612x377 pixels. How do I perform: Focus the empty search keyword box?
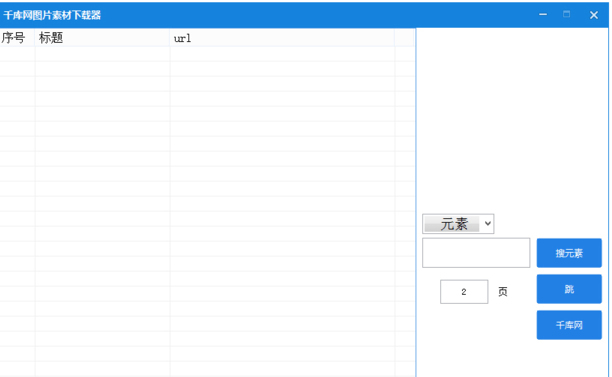(x=476, y=253)
